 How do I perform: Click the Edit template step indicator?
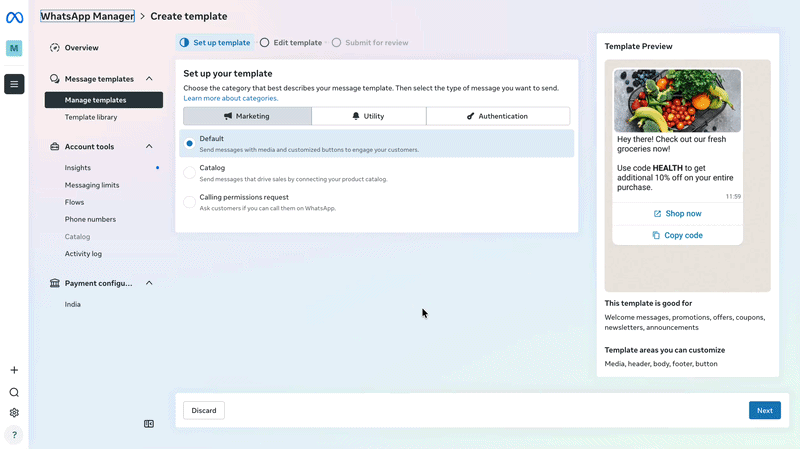[291, 43]
